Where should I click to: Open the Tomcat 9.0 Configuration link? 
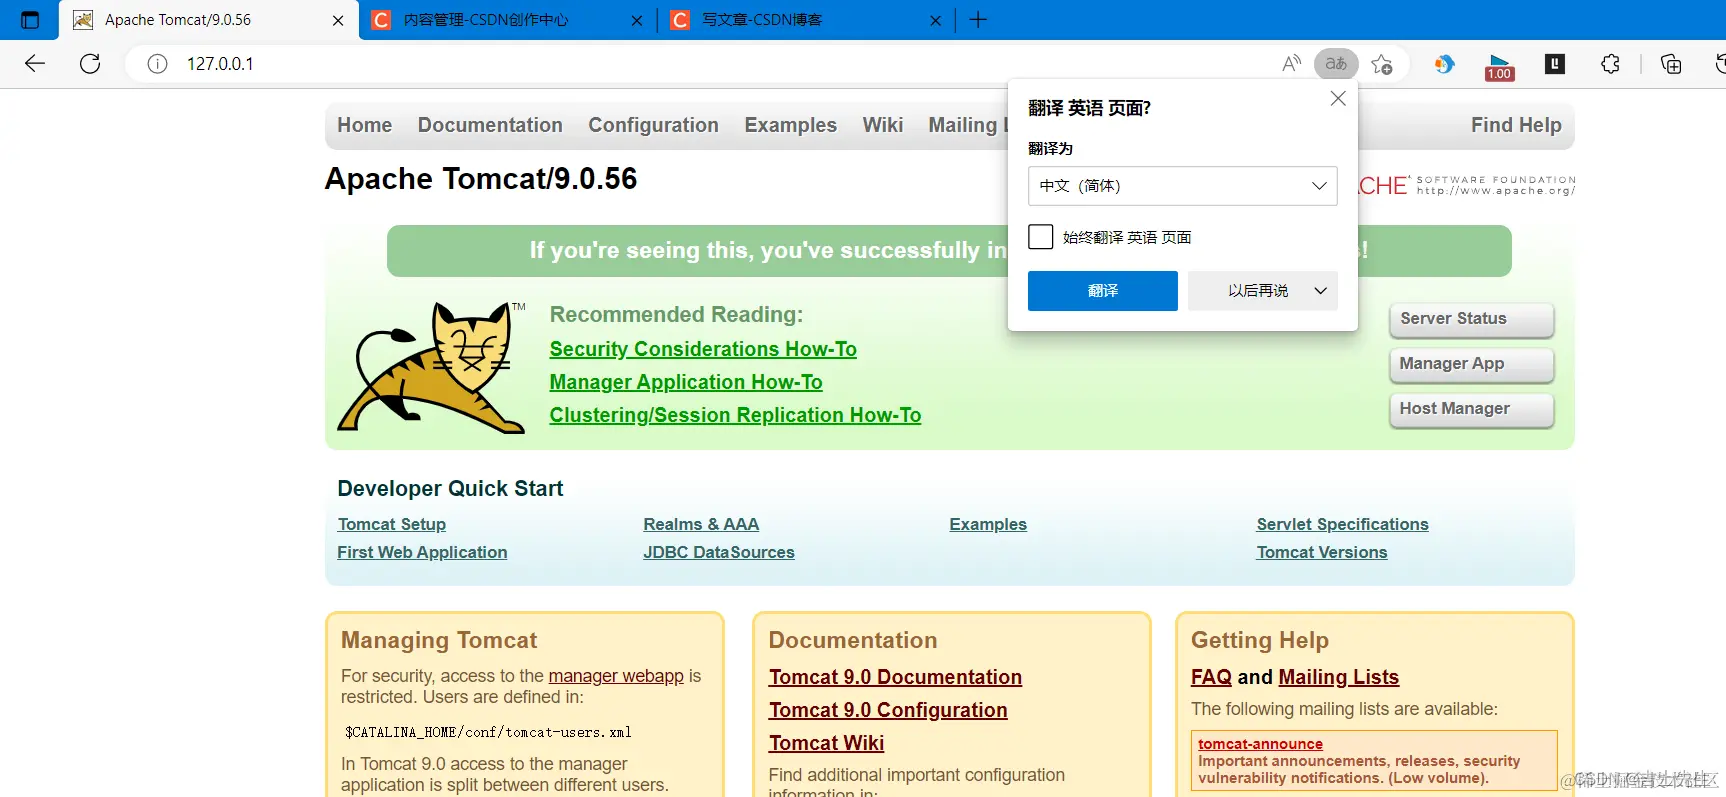tap(888, 710)
